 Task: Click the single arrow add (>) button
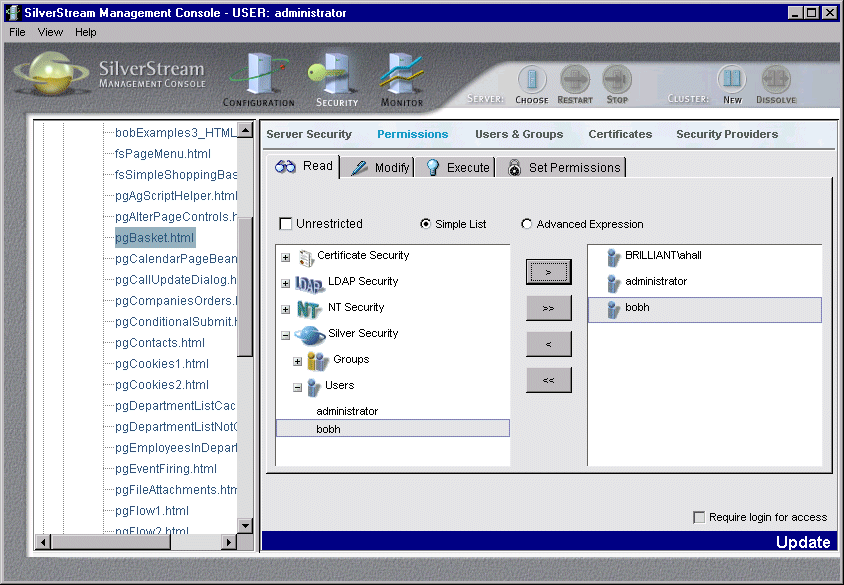click(x=548, y=272)
